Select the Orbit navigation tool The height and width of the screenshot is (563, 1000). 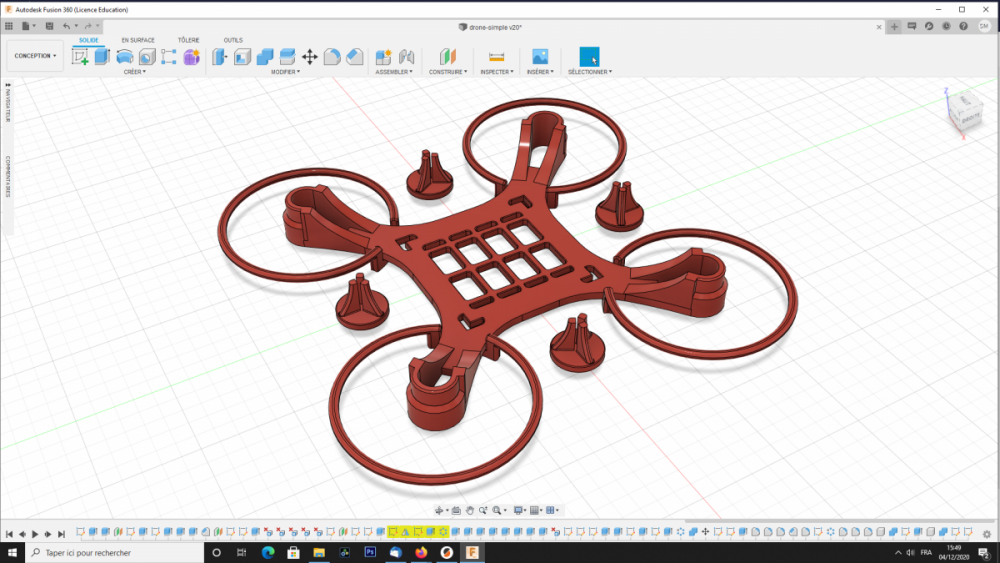(x=439, y=510)
